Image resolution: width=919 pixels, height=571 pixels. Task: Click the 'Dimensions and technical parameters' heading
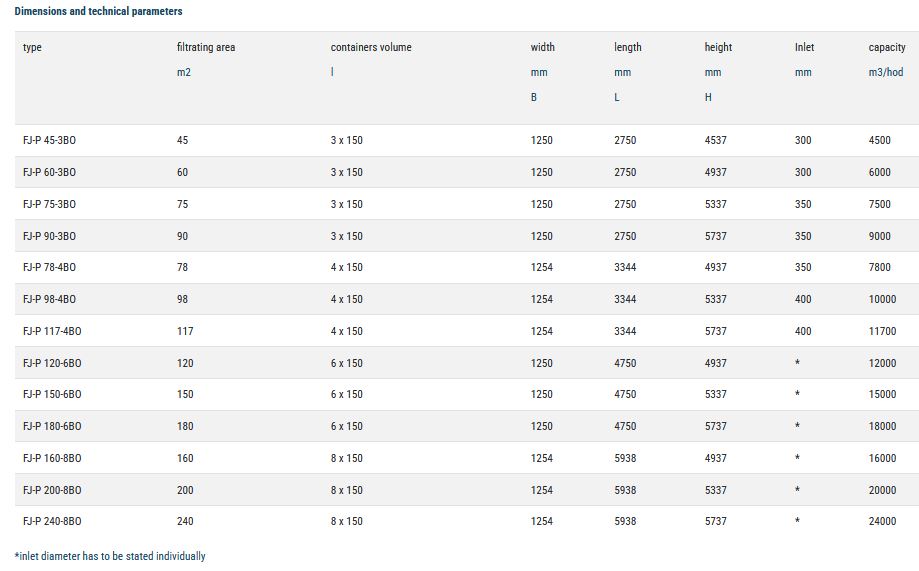pyautogui.click(x=98, y=11)
